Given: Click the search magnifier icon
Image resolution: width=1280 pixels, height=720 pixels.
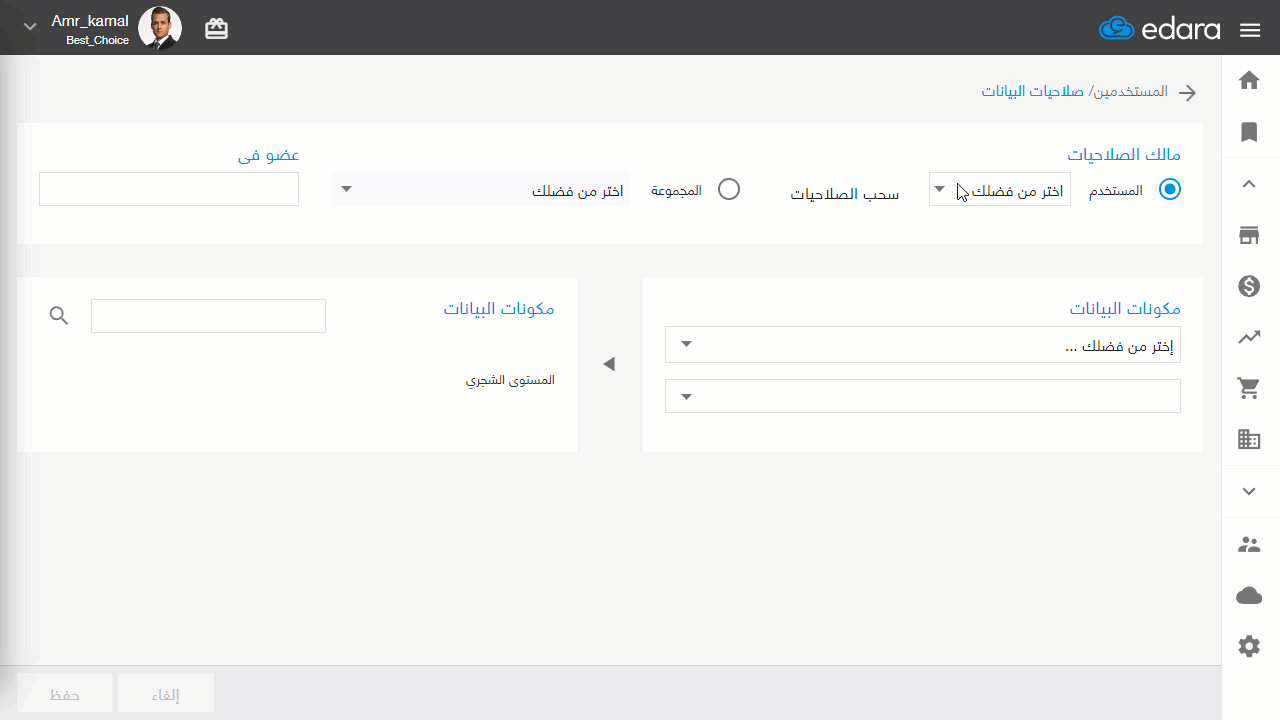Looking at the screenshot, I should (x=60, y=316).
